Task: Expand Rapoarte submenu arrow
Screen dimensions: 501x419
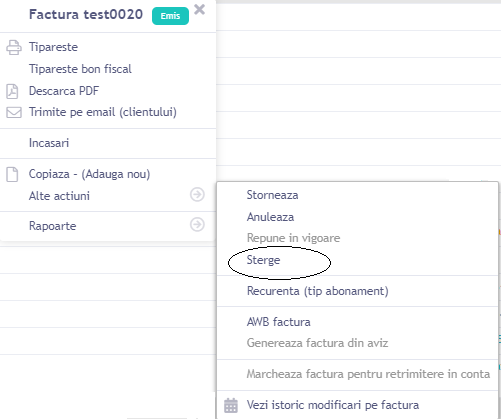Action: click(197, 224)
